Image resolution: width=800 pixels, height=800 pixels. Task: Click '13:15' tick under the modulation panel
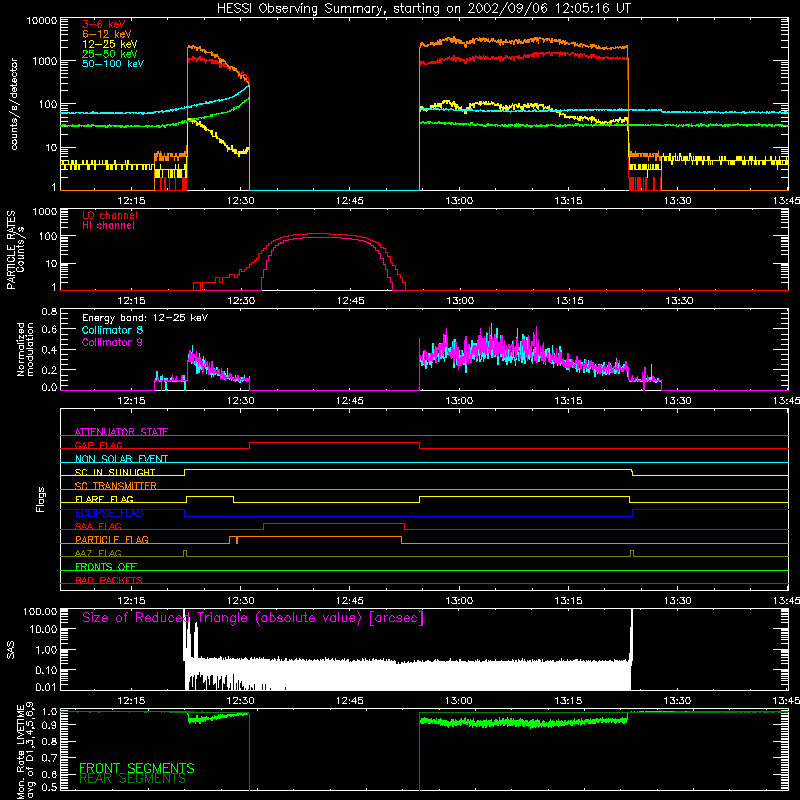point(568,401)
